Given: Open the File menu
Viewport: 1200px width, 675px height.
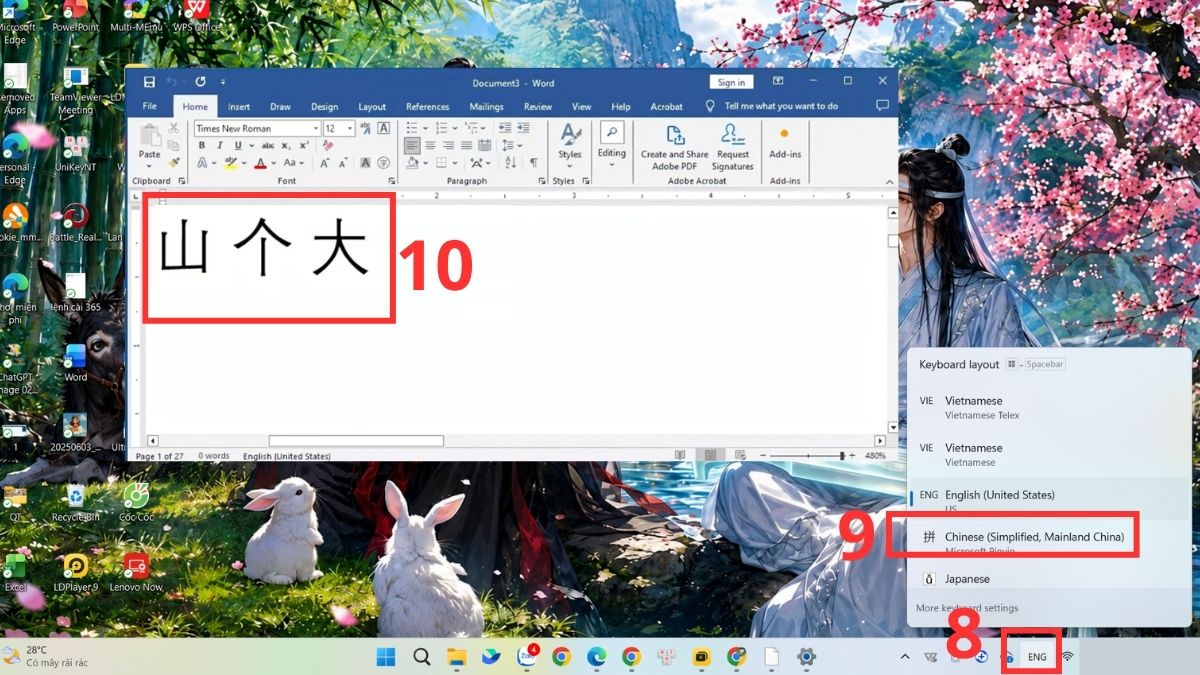Looking at the screenshot, I should tap(150, 106).
